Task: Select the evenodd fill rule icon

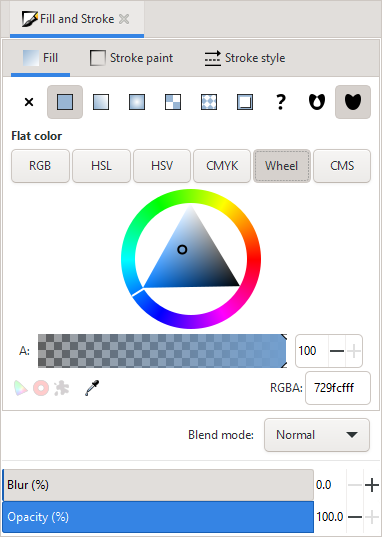Action: pyautogui.click(x=317, y=102)
